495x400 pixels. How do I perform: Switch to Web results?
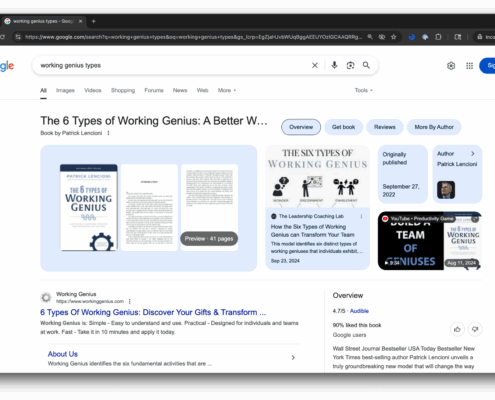(202, 90)
